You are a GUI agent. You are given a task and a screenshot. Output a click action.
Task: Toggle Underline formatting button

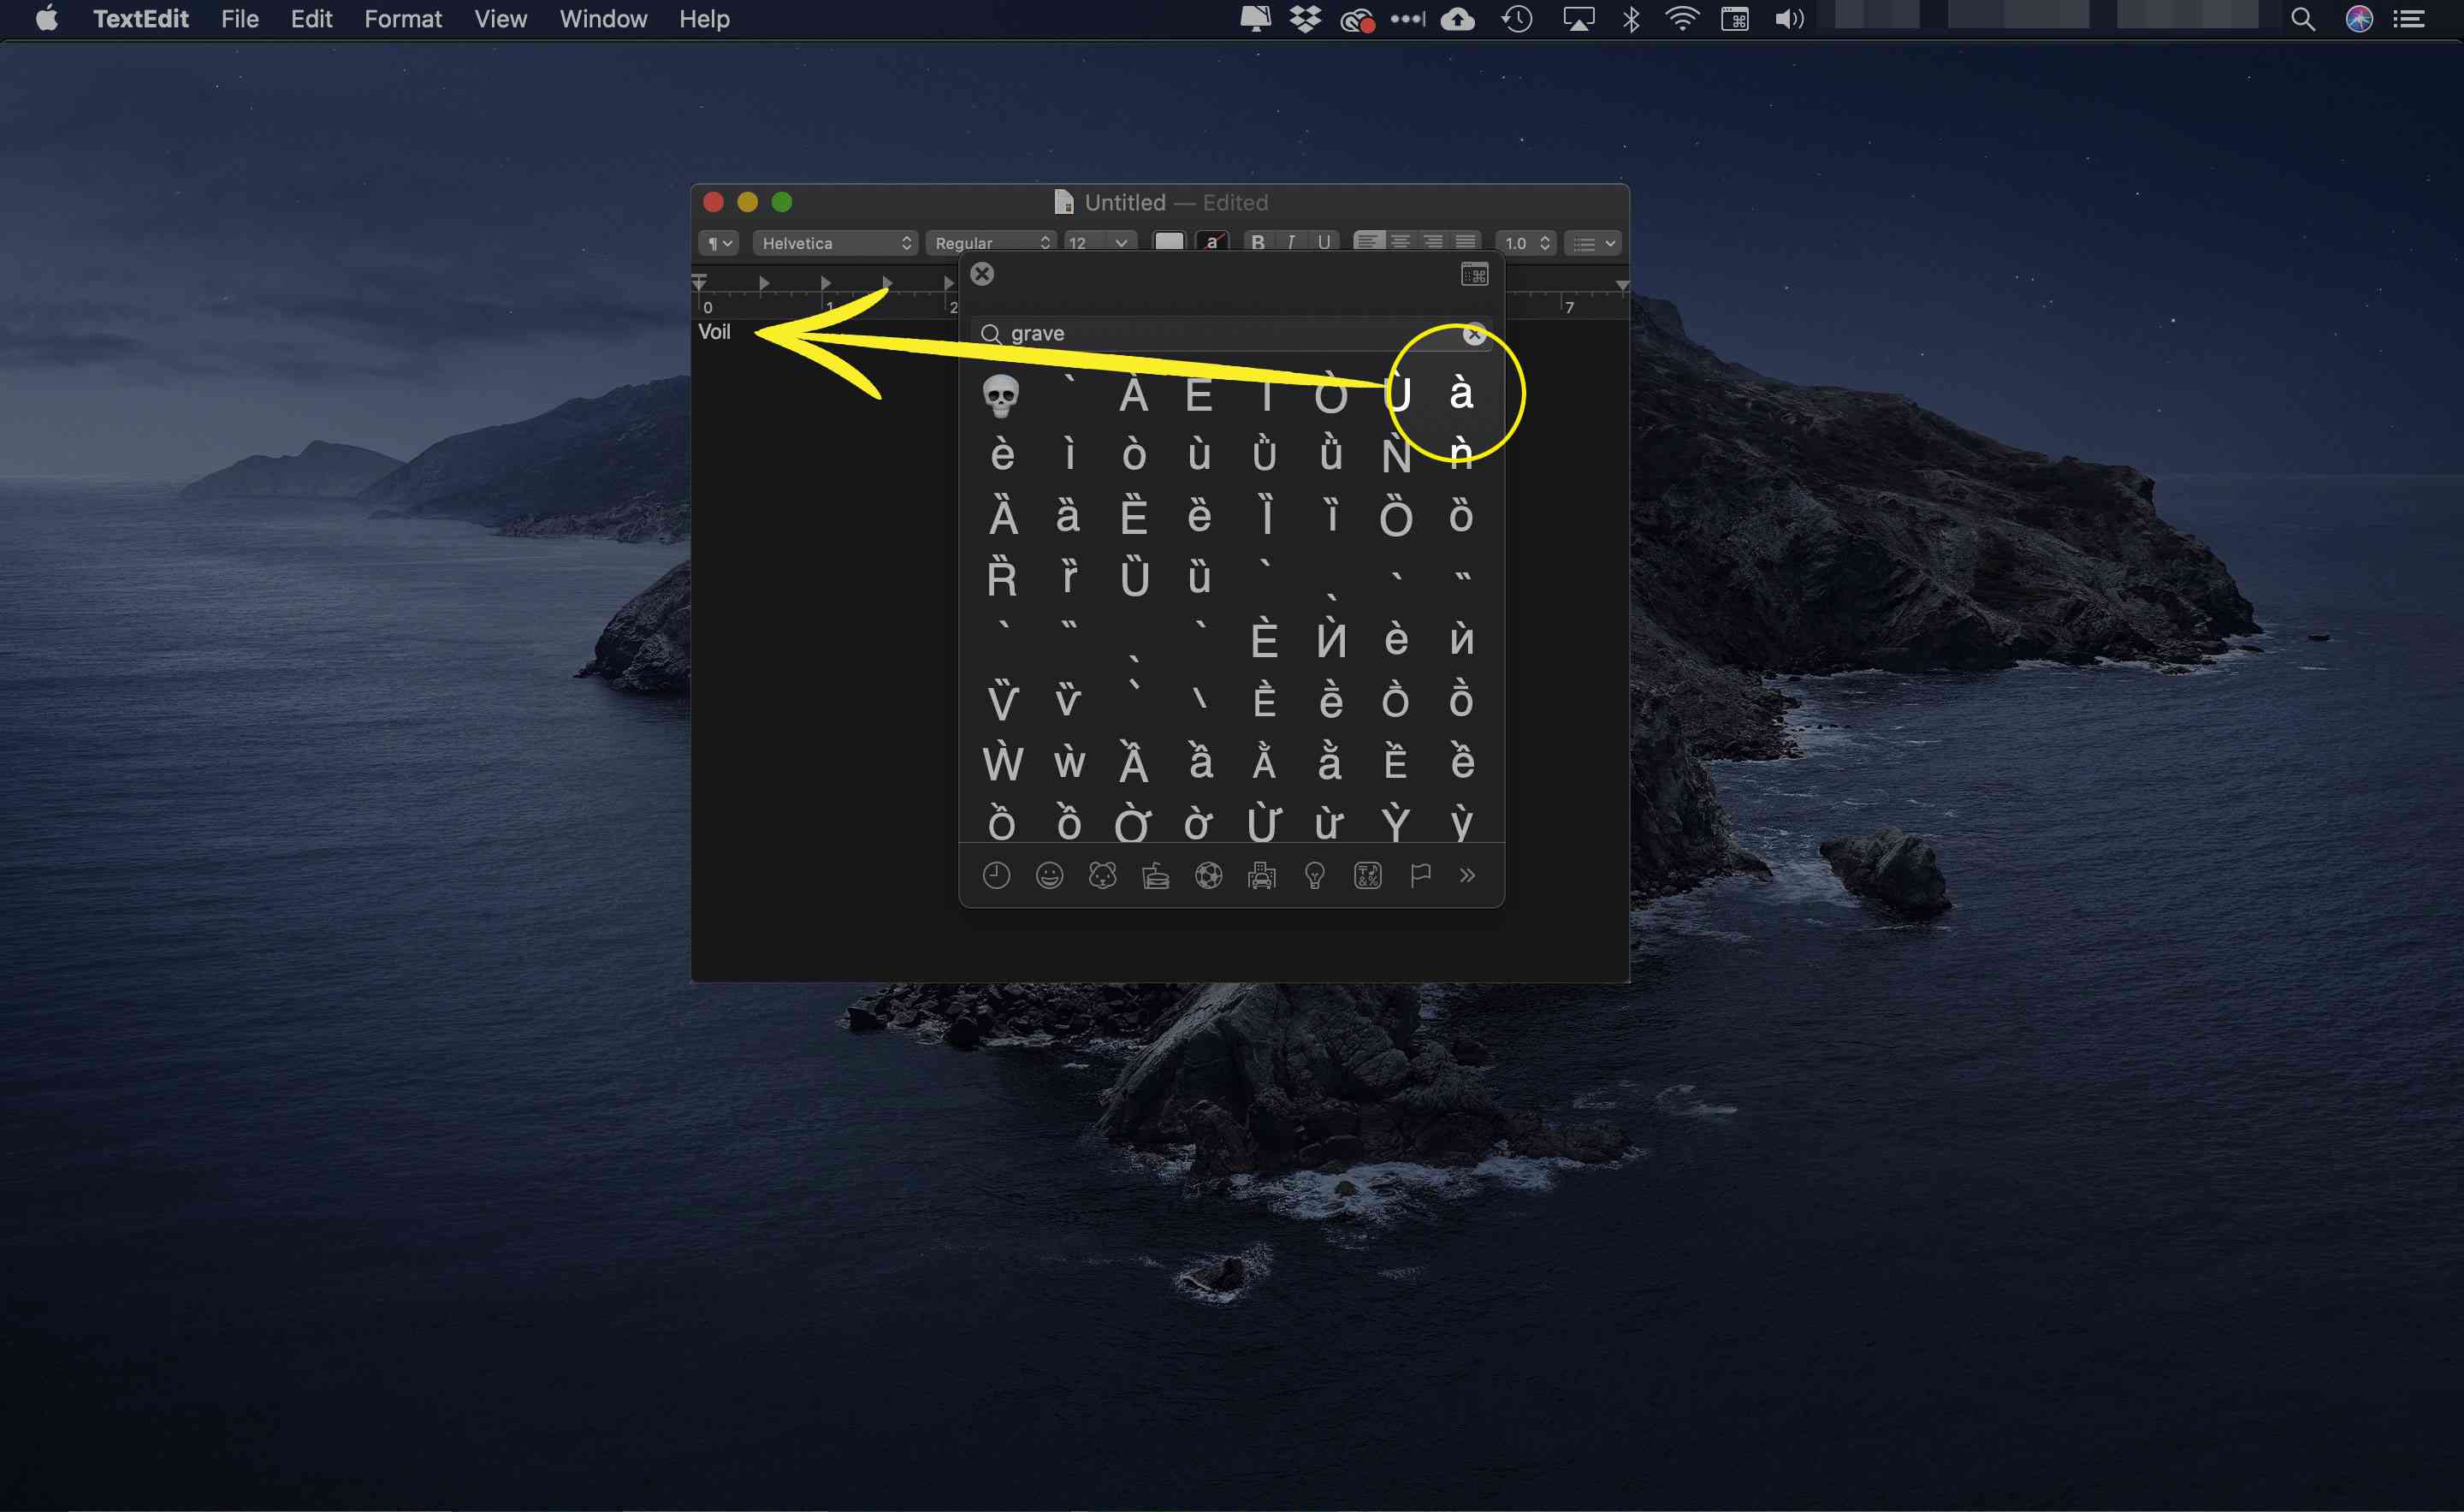coord(1325,241)
